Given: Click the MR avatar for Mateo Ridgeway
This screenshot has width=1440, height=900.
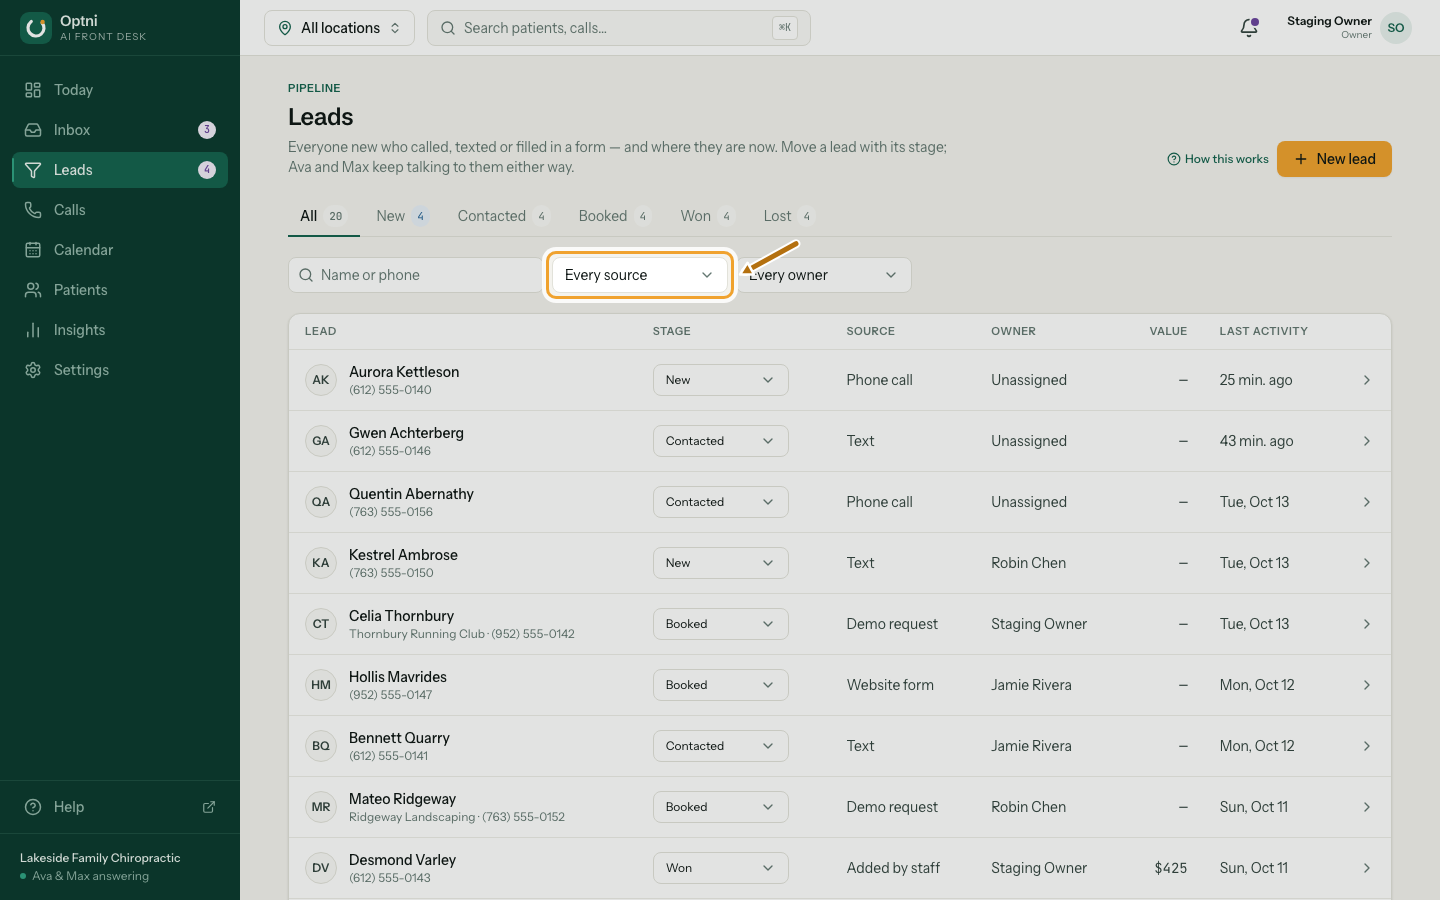Looking at the screenshot, I should coord(321,807).
